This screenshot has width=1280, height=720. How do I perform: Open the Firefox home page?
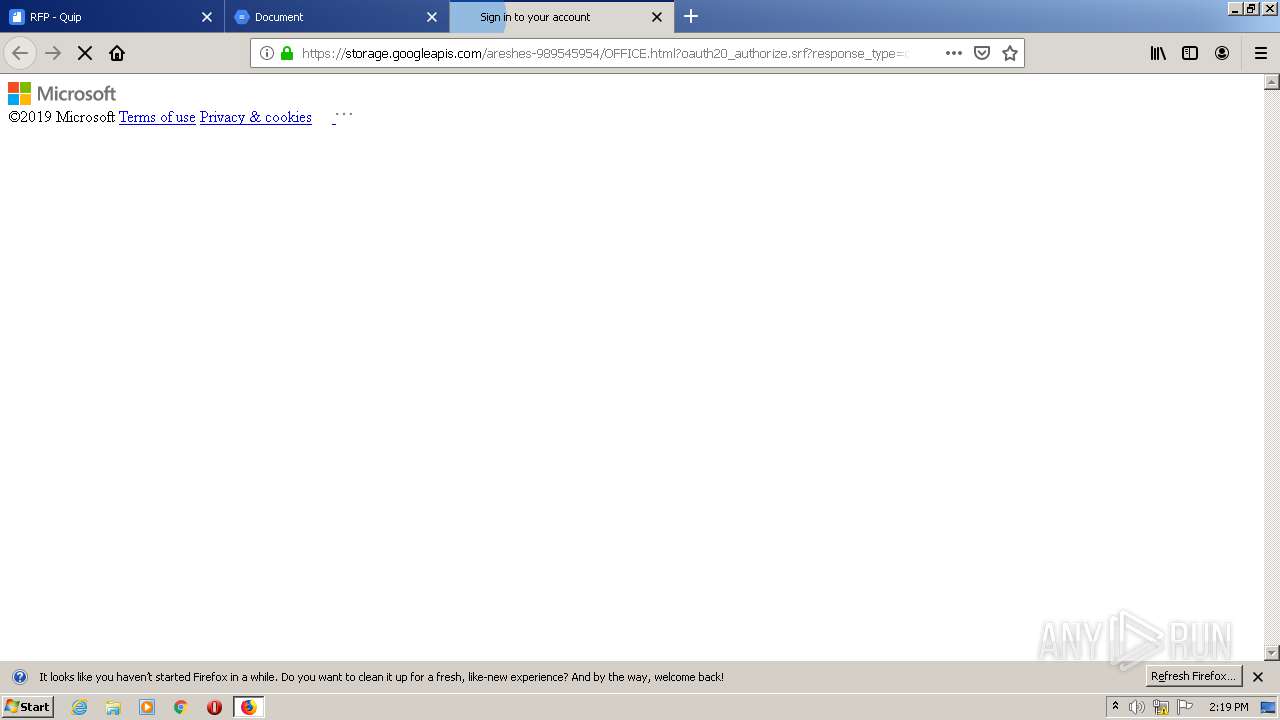[117, 53]
